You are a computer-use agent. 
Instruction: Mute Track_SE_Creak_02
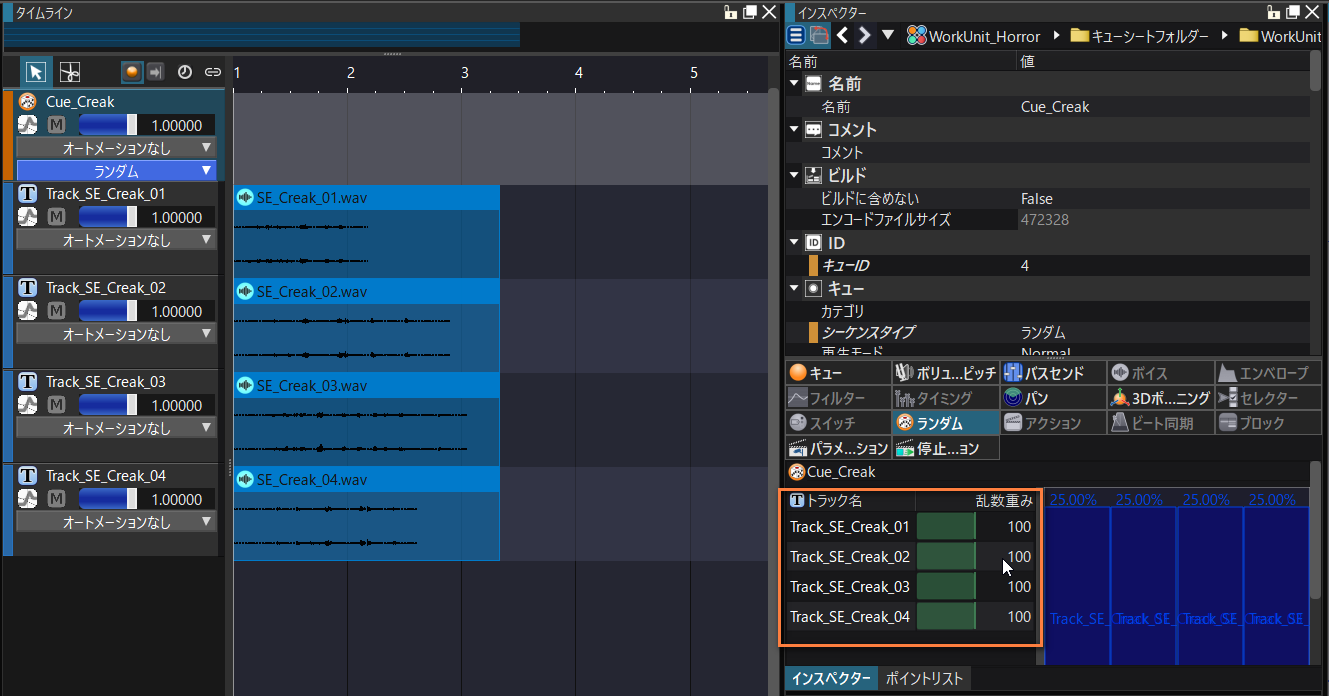pos(57,311)
